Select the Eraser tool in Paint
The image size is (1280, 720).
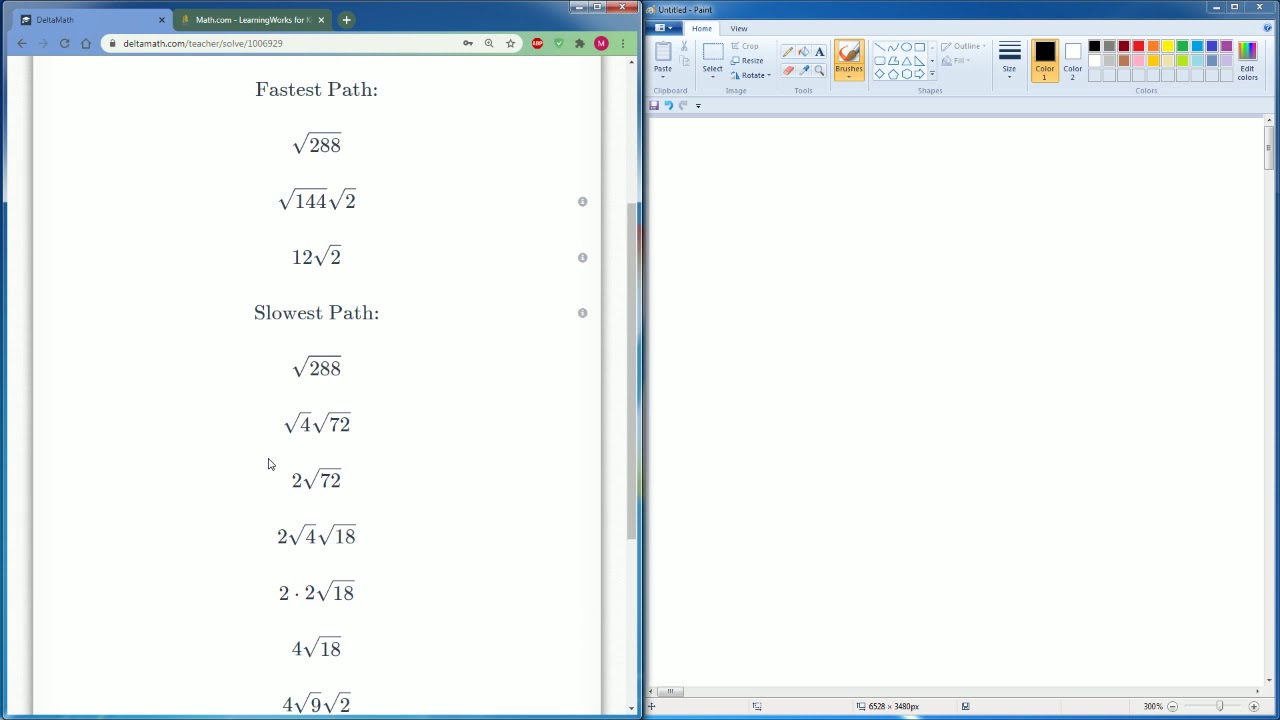[788, 70]
